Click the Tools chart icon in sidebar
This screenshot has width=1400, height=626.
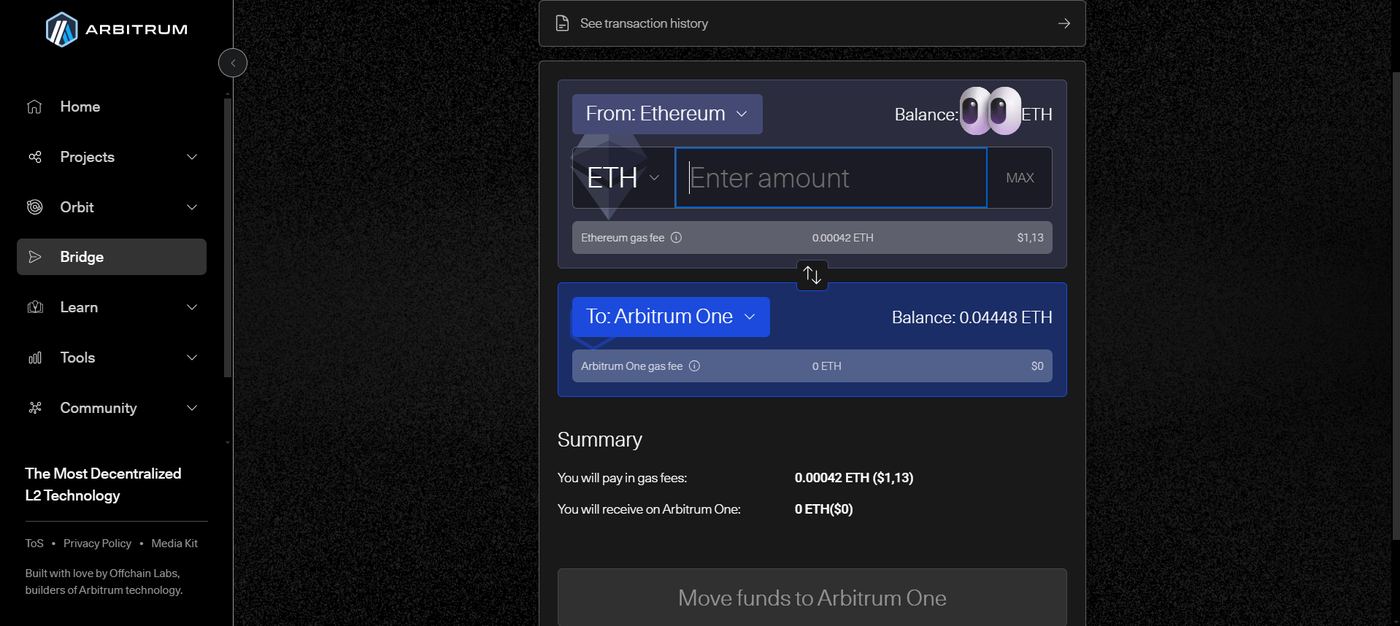[35, 357]
